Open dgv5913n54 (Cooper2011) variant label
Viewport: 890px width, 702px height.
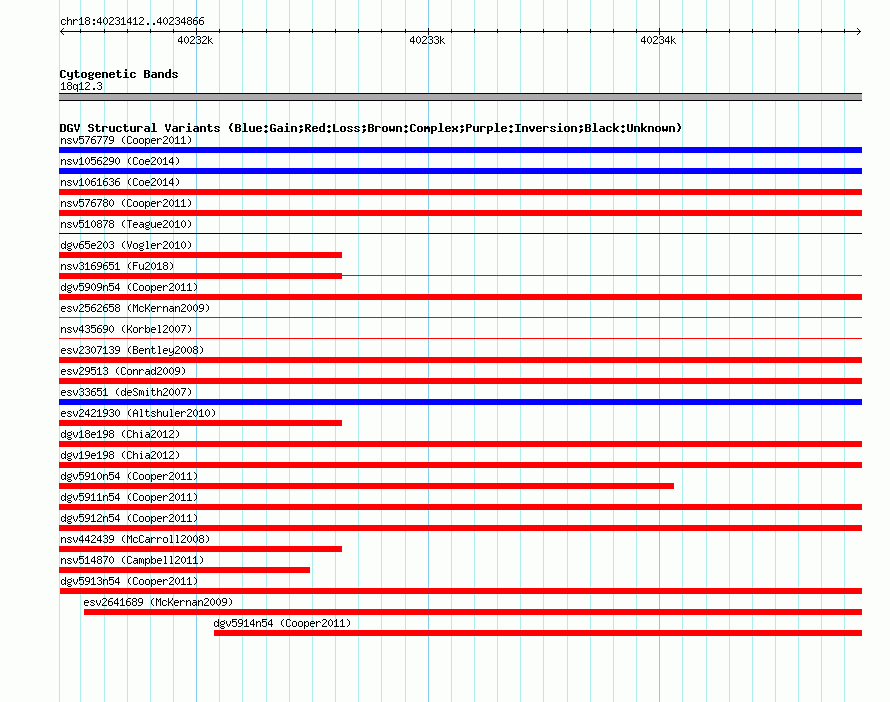(x=129, y=581)
